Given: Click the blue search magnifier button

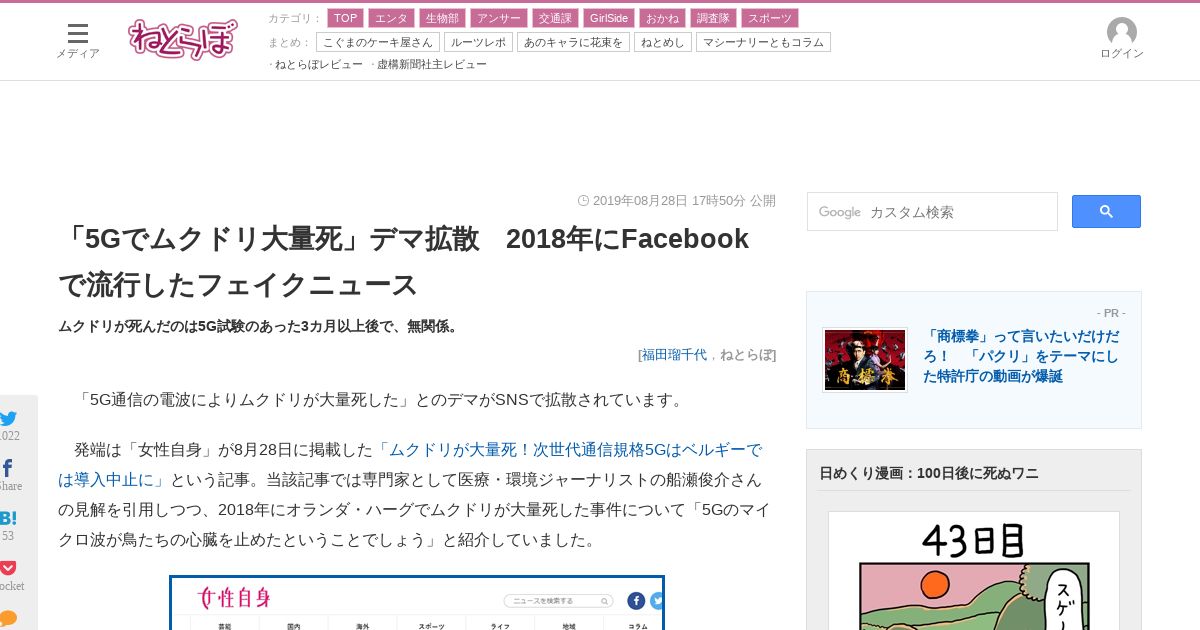Looking at the screenshot, I should pyautogui.click(x=1106, y=211).
